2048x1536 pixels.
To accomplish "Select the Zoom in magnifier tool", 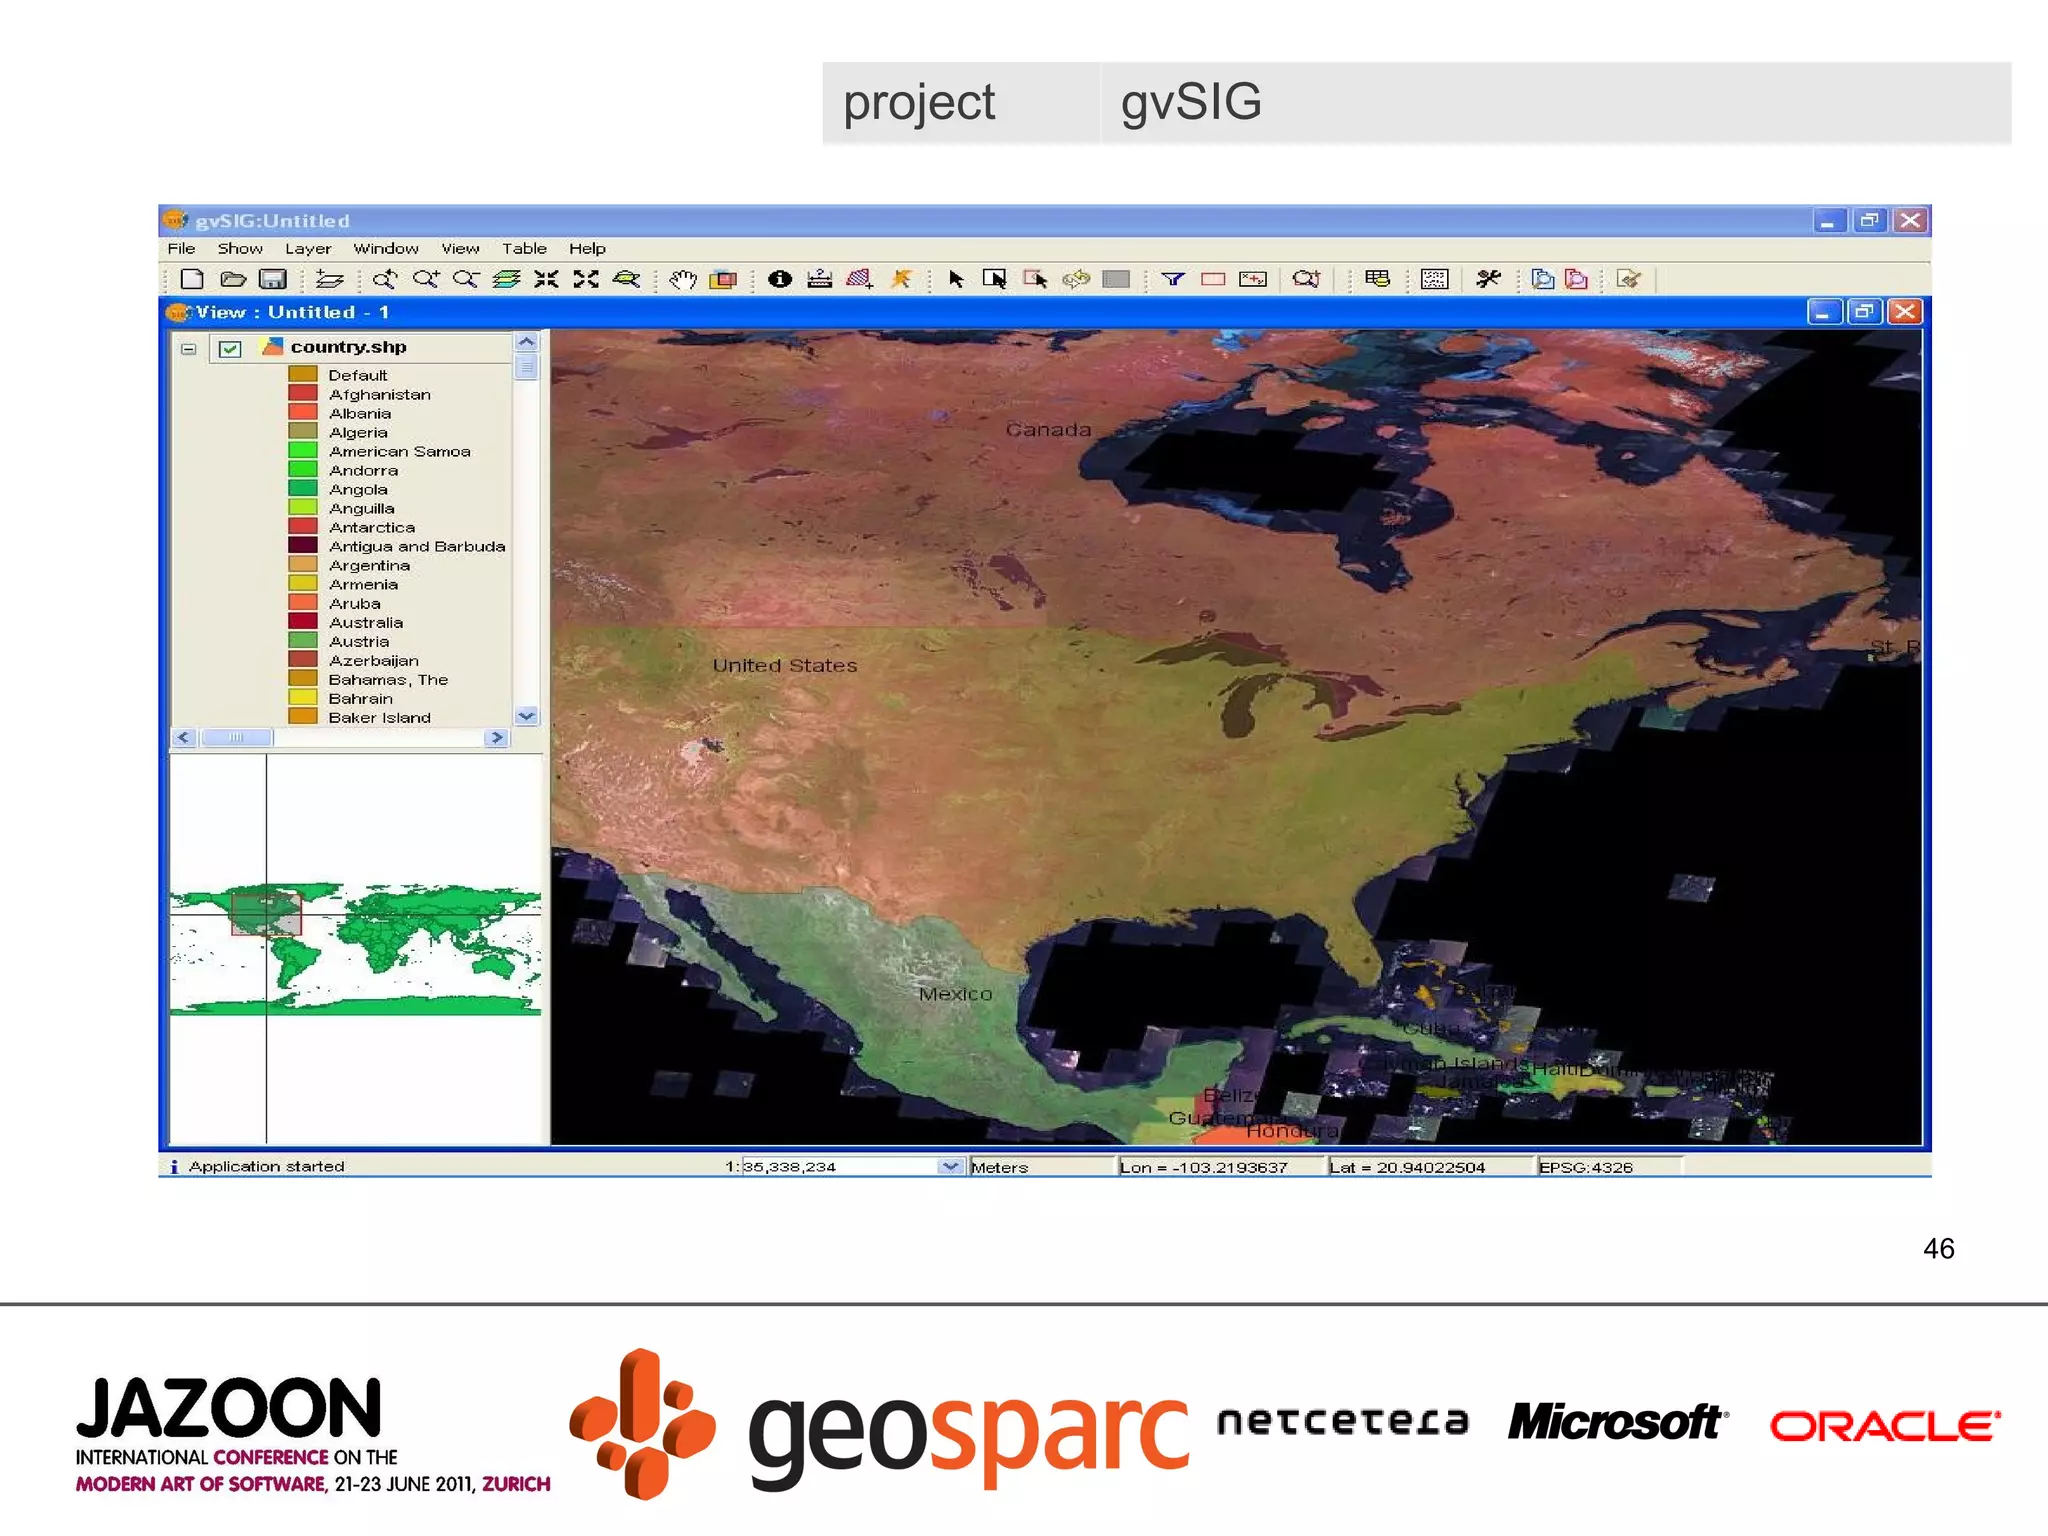I will [x=425, y=279].
